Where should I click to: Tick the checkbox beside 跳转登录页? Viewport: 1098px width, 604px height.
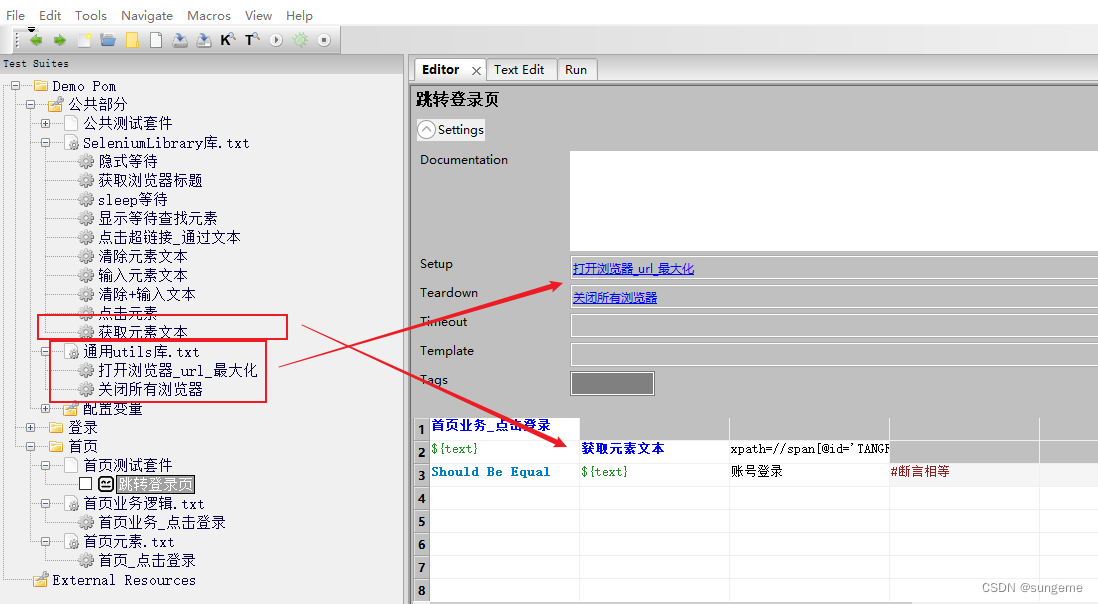(85, 484)
